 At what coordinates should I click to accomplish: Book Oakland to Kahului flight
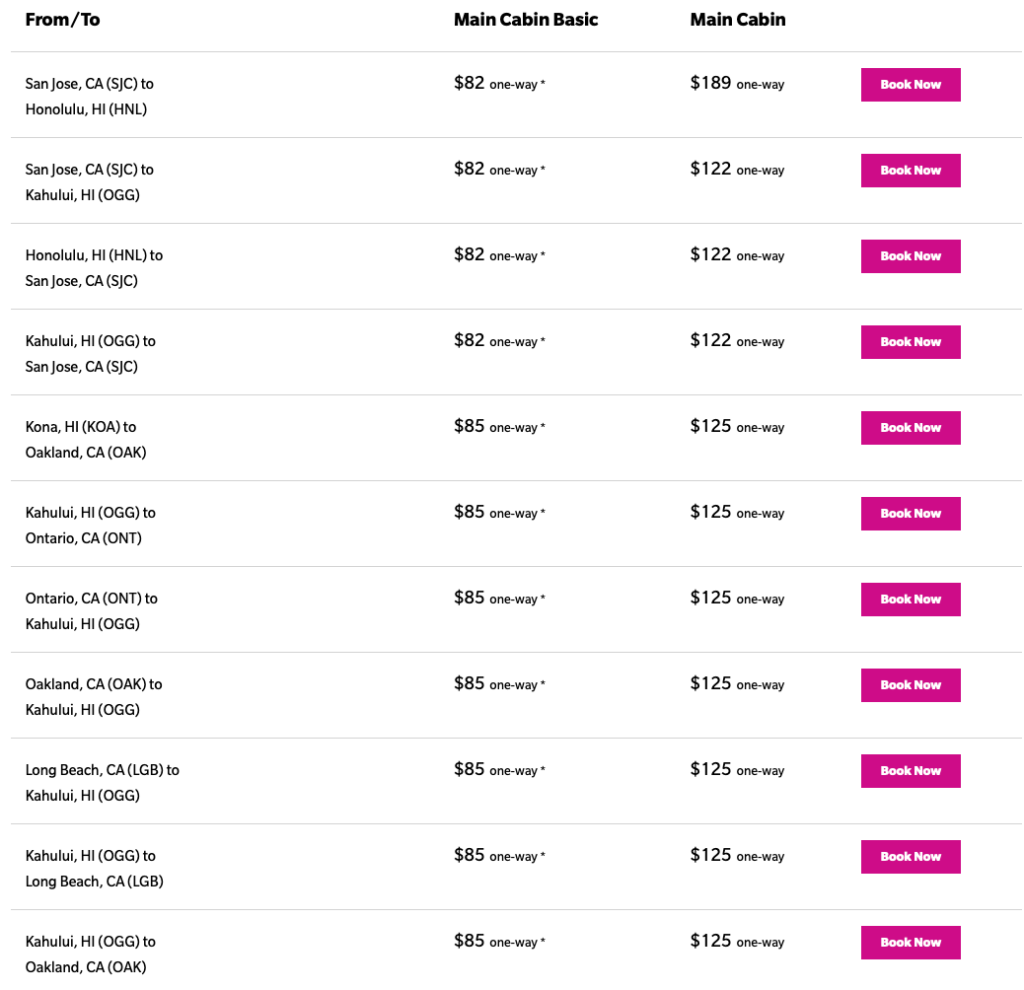(x=910, y=686)
